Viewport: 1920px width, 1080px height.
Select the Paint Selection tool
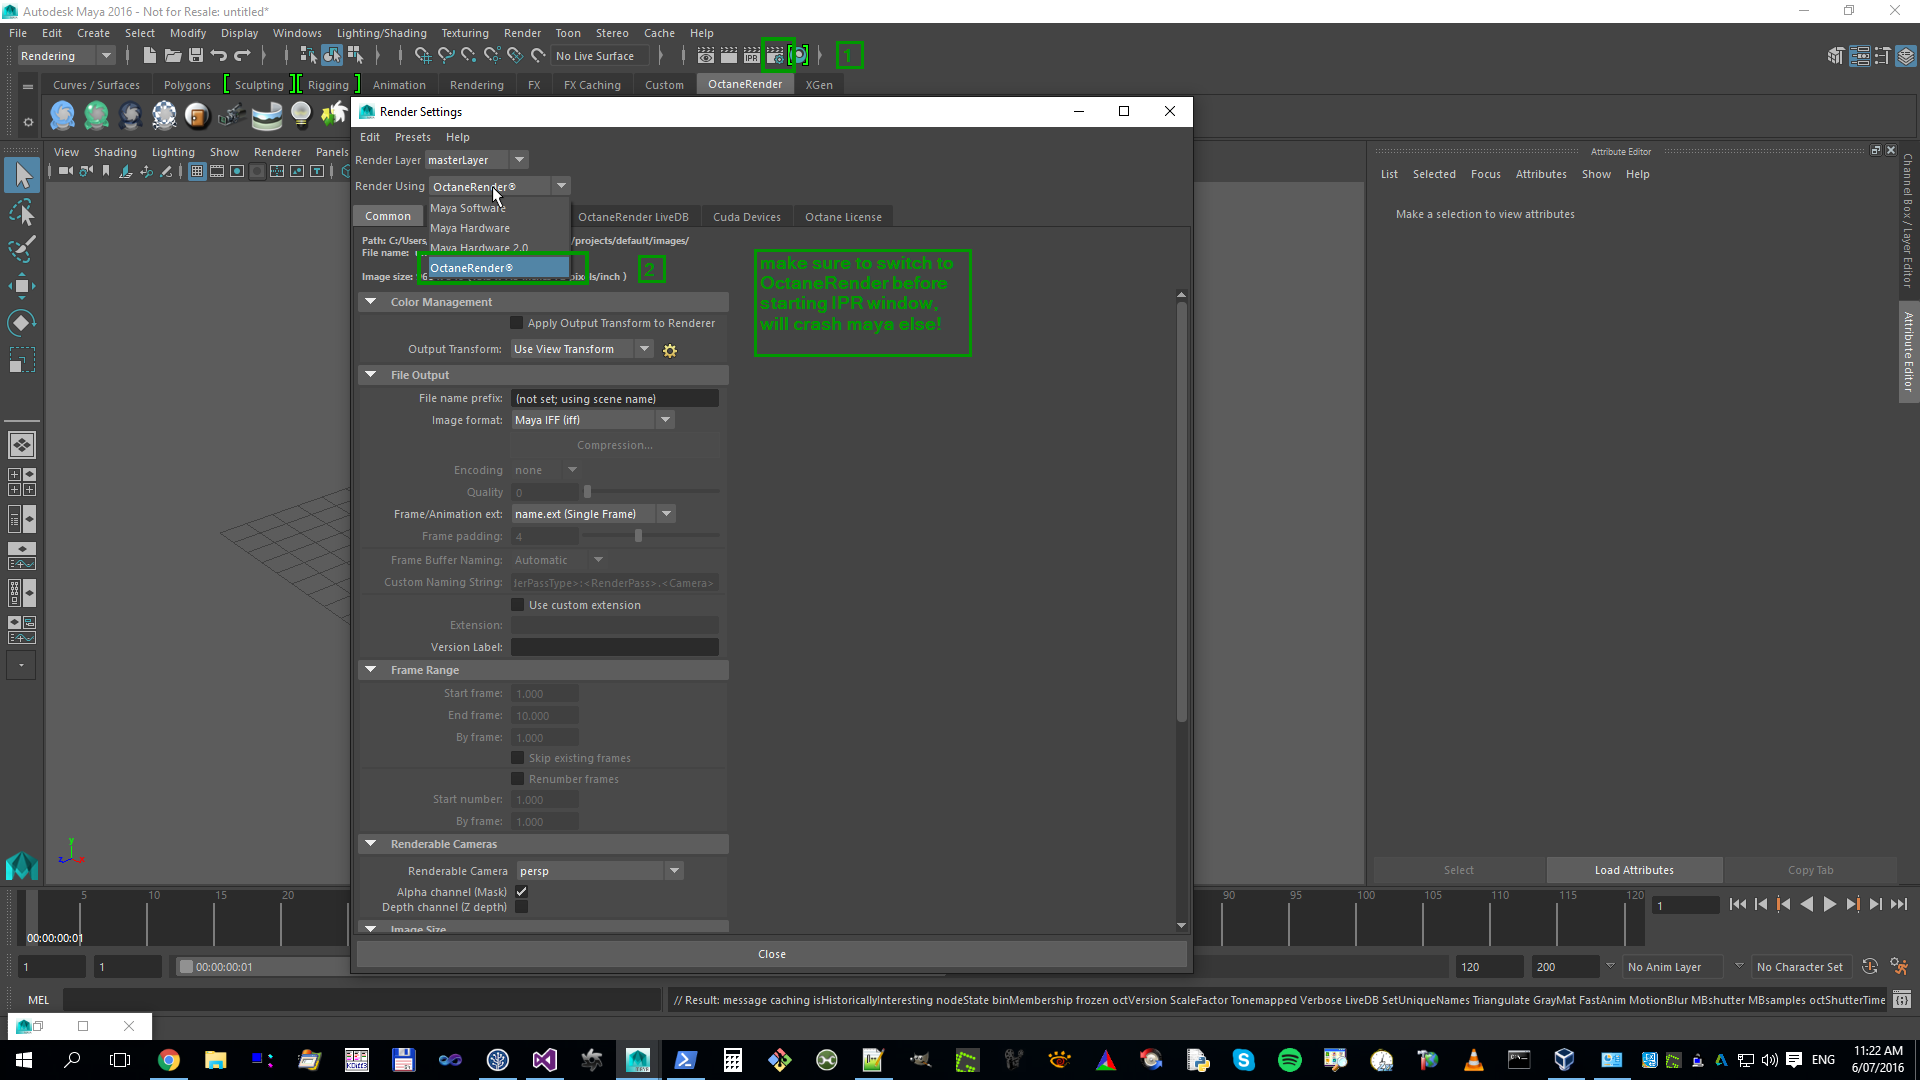coord(21,249)
